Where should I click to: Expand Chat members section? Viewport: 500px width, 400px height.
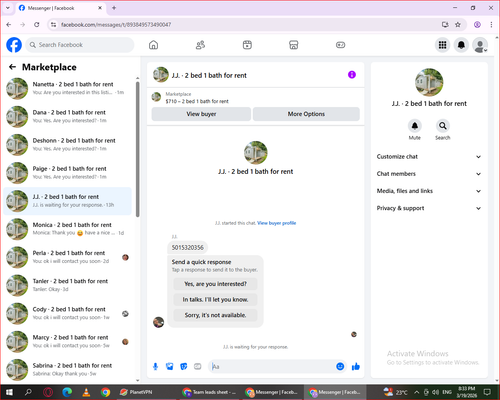tap(429, 174)
